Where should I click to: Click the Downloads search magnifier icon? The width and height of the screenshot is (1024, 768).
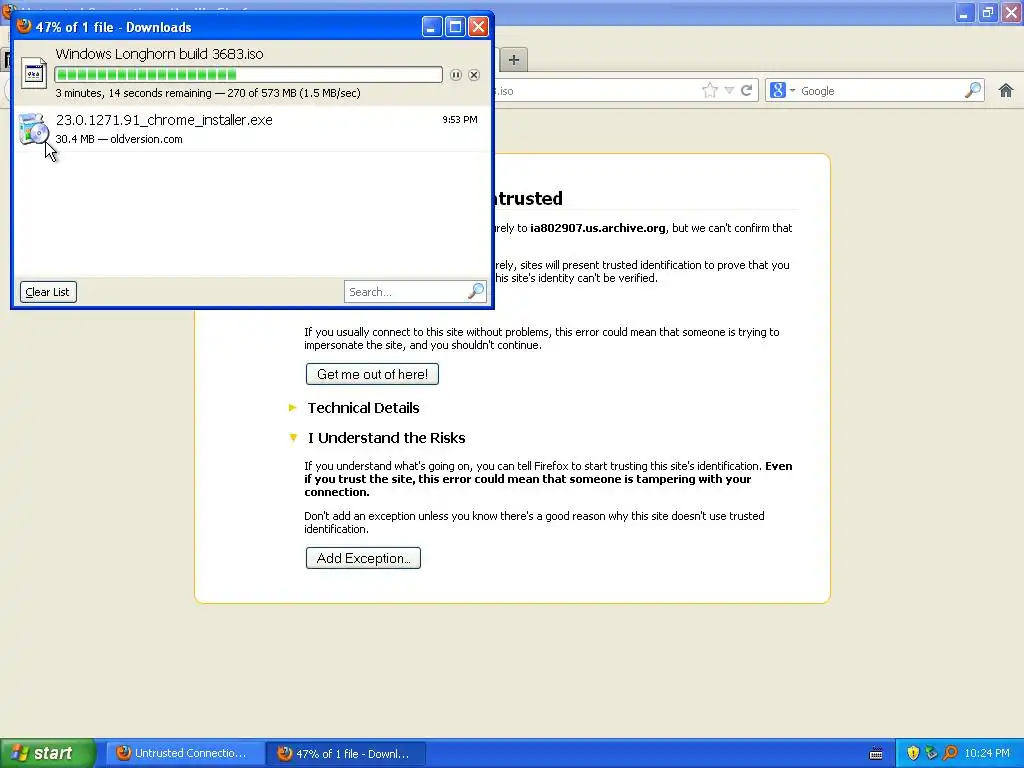477,291
